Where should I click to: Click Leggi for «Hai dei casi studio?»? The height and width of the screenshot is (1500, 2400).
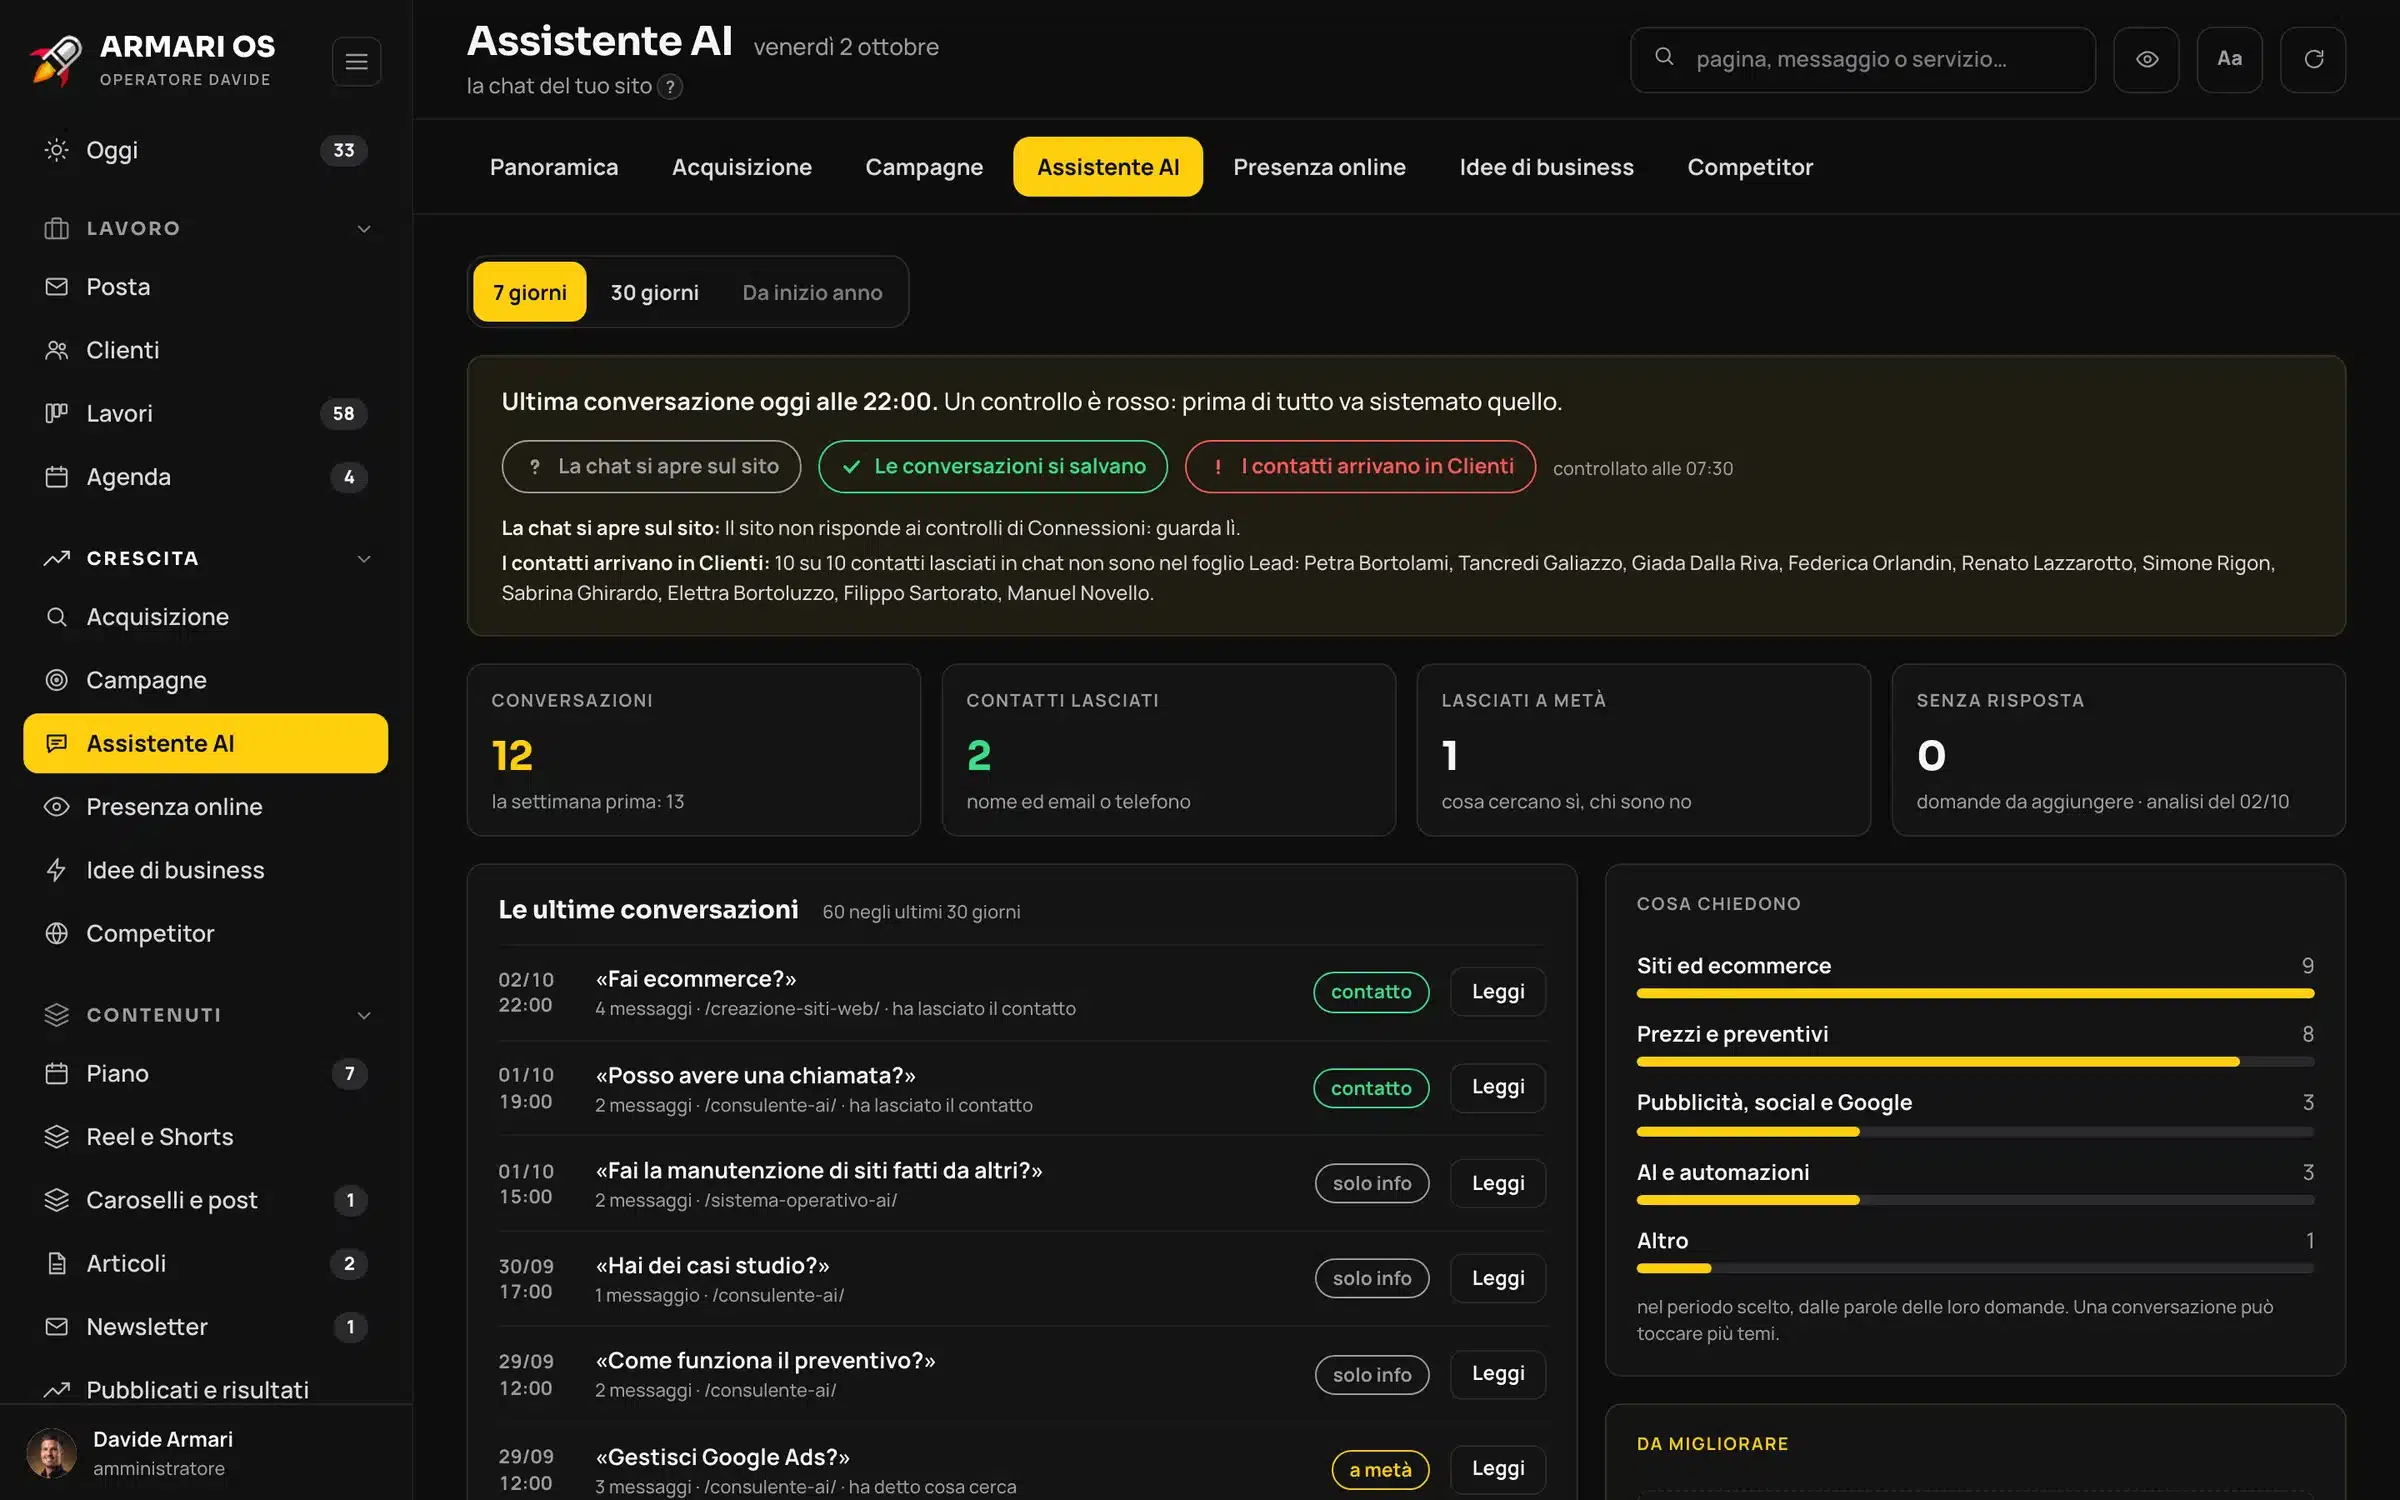pyautogui.click(x=1498, y=1278)
